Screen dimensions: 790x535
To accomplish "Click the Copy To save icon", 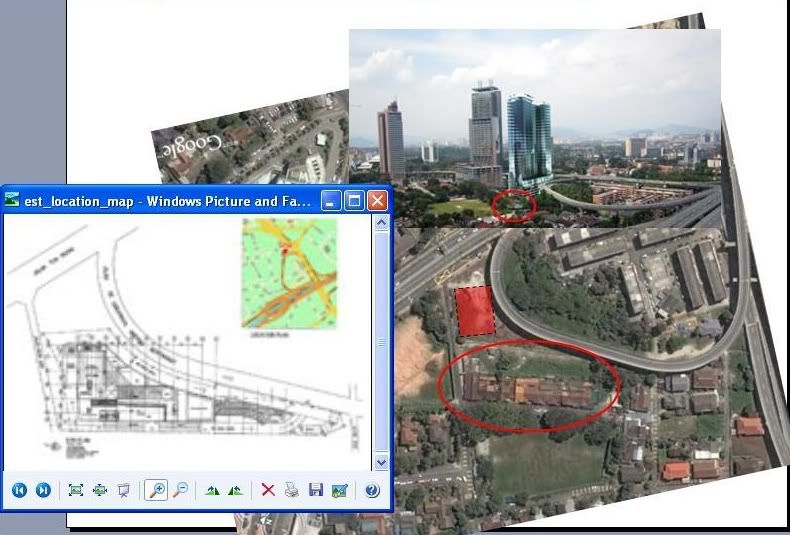I will tap(316, 490).
